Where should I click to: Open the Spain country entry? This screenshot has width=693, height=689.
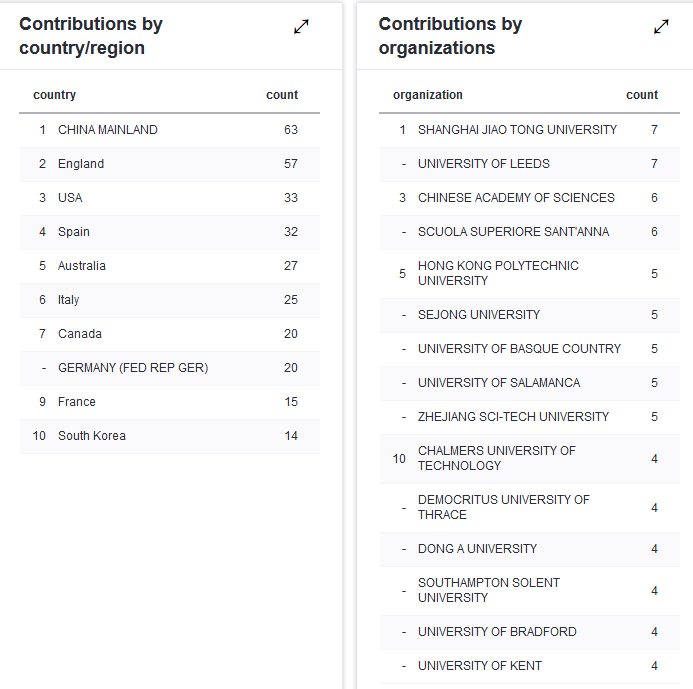[x=74, y=232]
